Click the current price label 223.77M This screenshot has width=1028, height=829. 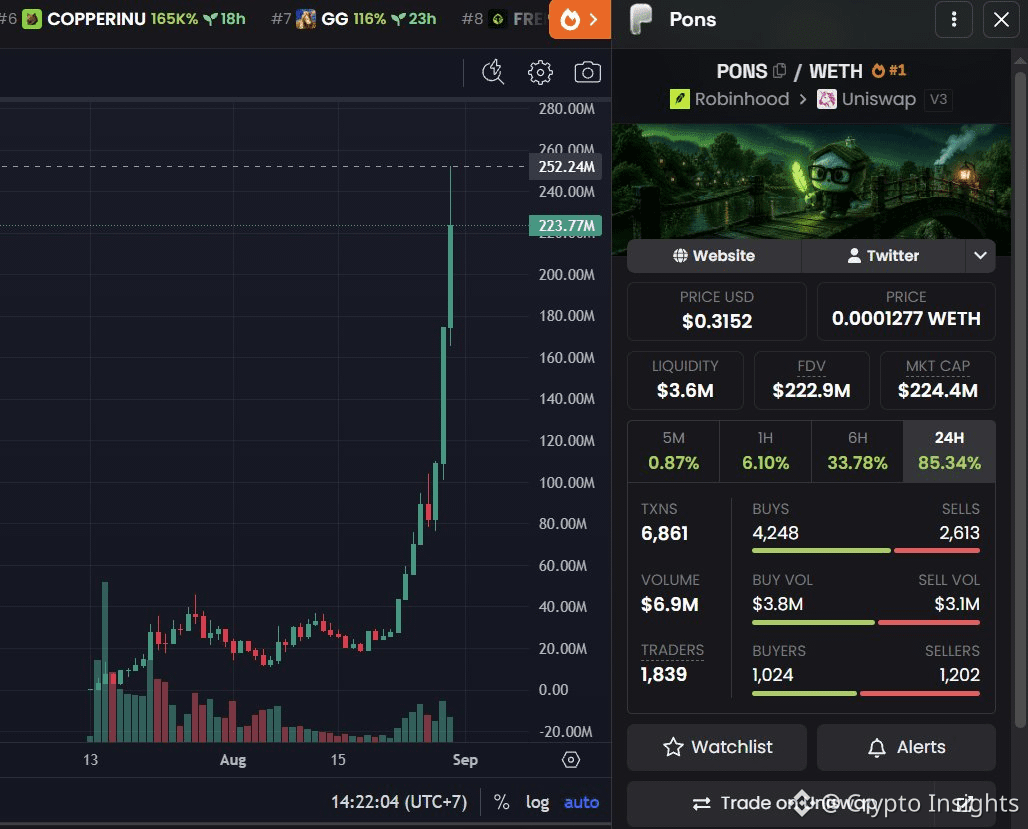pos(566,226)
